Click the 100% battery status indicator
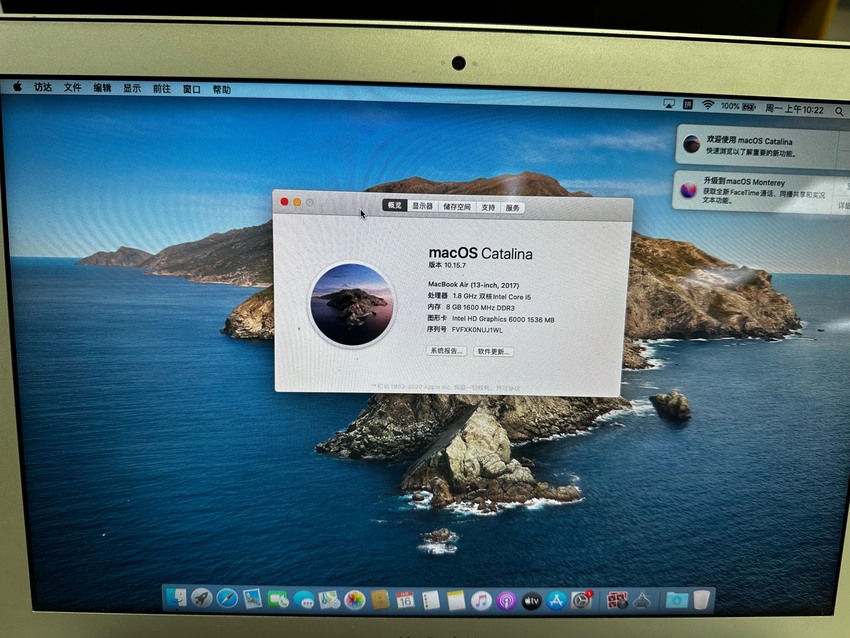This screenshot has width=850, height=638. (738, 107)
